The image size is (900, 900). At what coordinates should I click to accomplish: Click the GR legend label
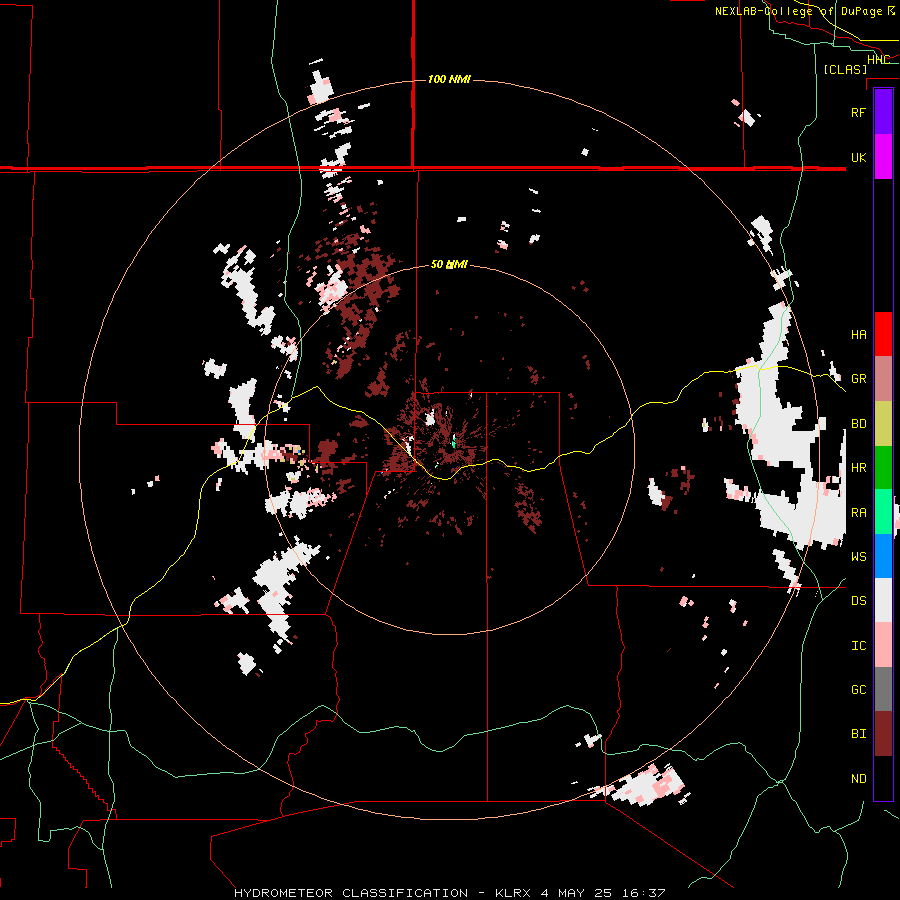coord(858,379)
